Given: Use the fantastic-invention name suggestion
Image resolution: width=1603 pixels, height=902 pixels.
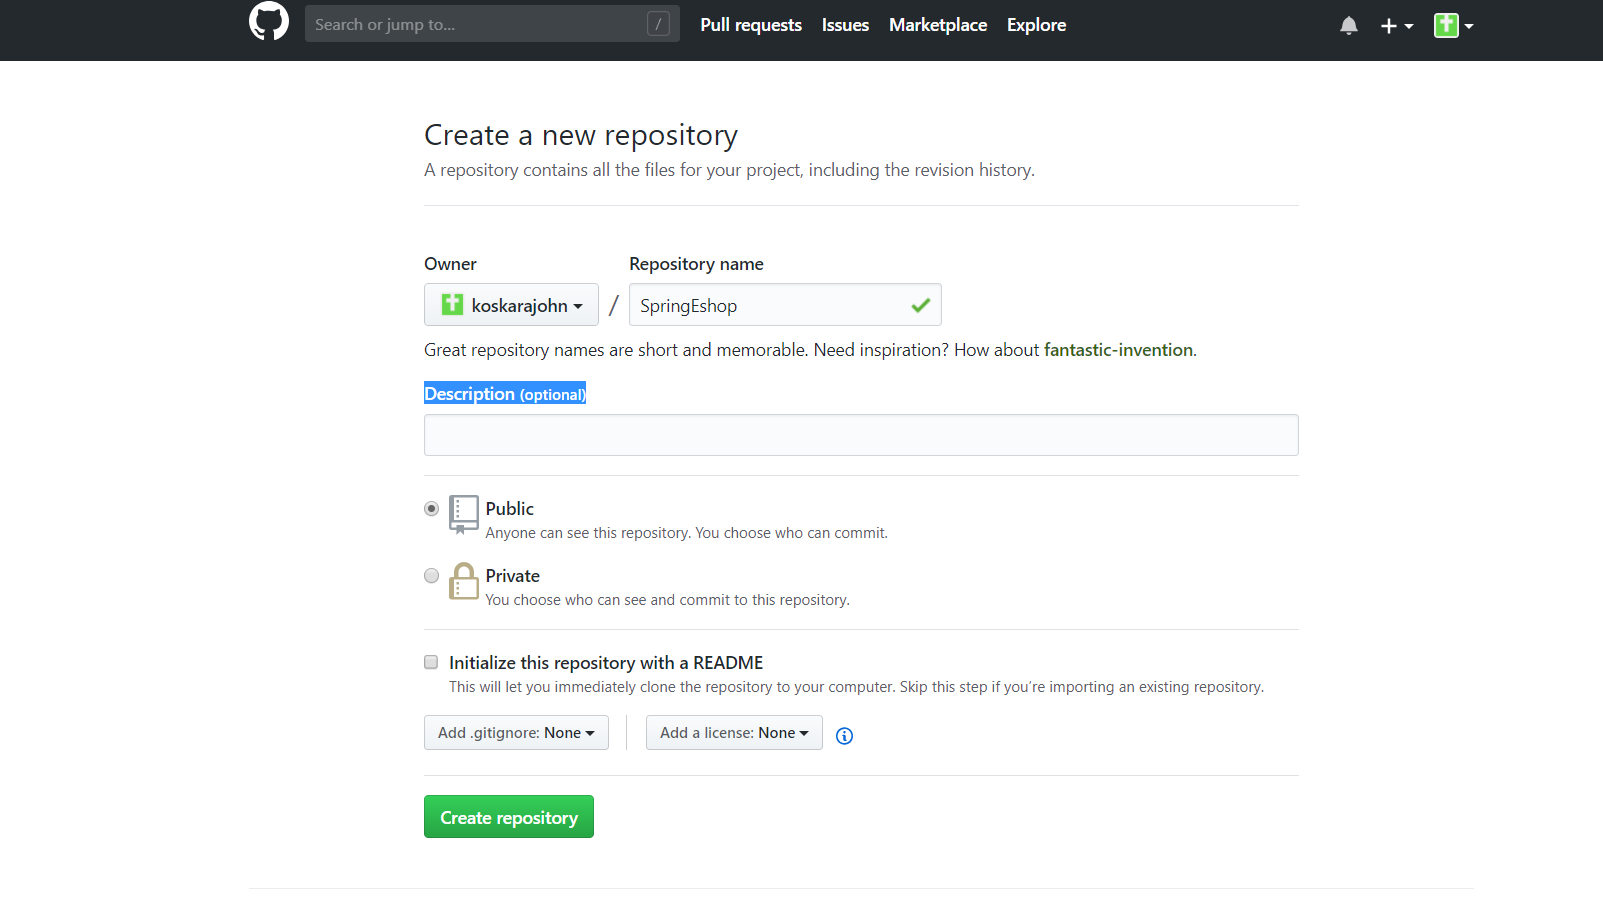Looking at the screenshot, I should 1118,350.
